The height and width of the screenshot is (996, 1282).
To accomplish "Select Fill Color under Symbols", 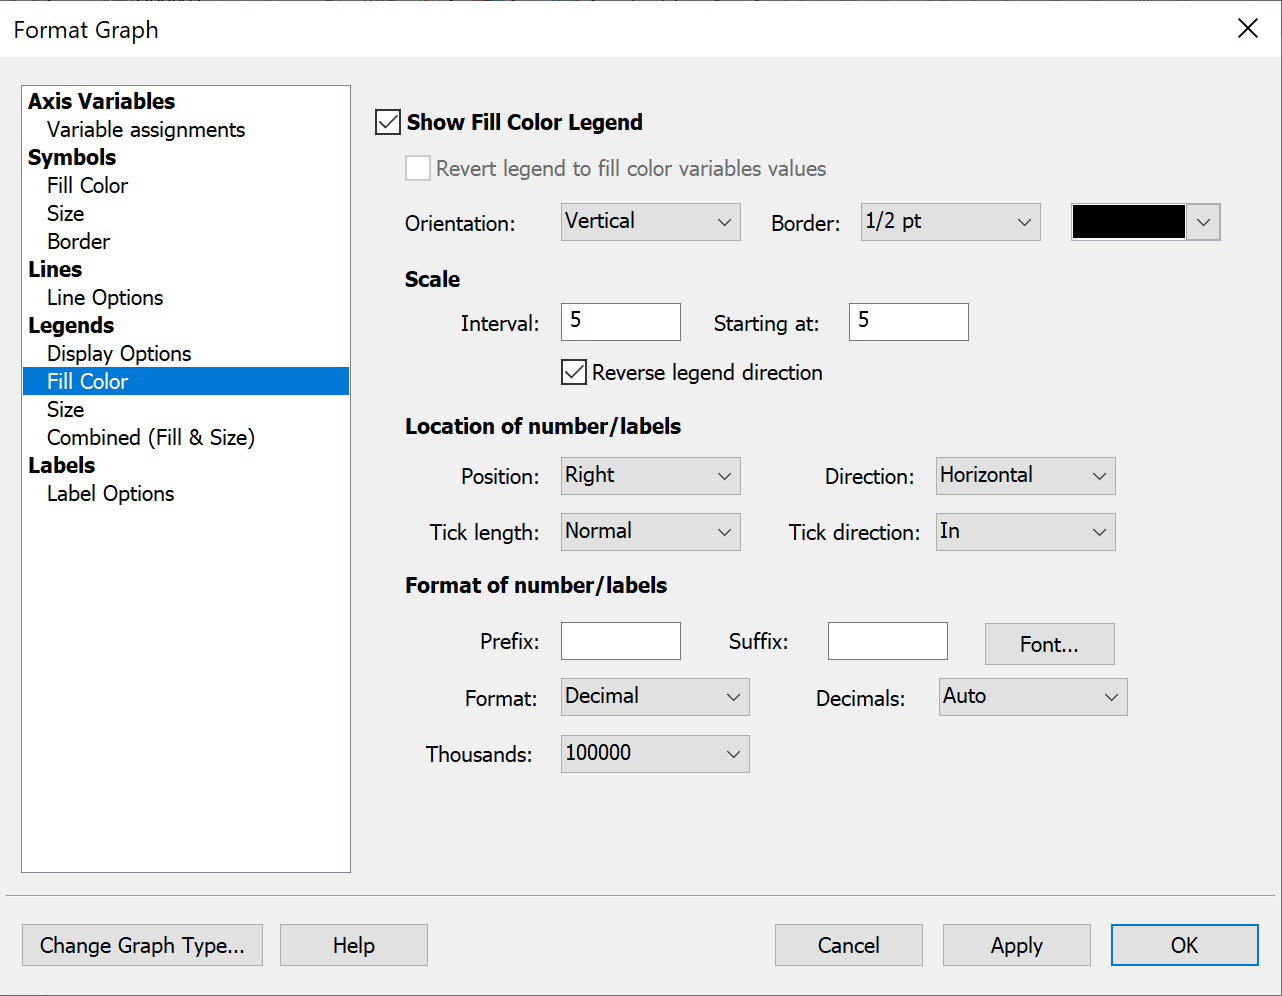I will point(87,185).
